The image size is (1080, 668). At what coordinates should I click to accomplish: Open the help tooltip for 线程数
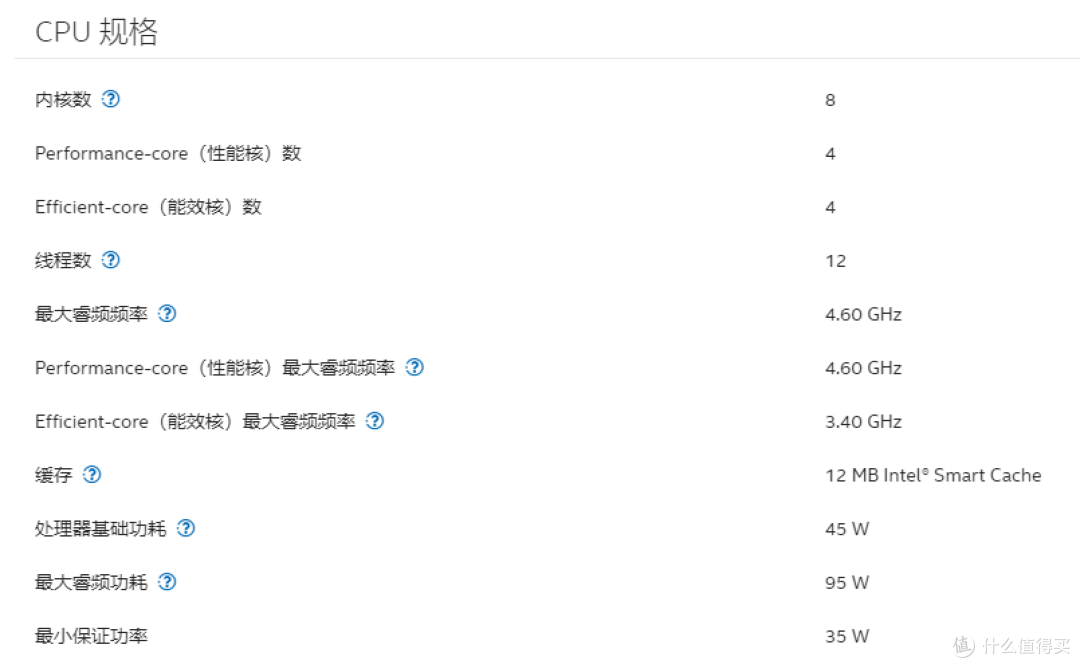(x=111, y=260)
